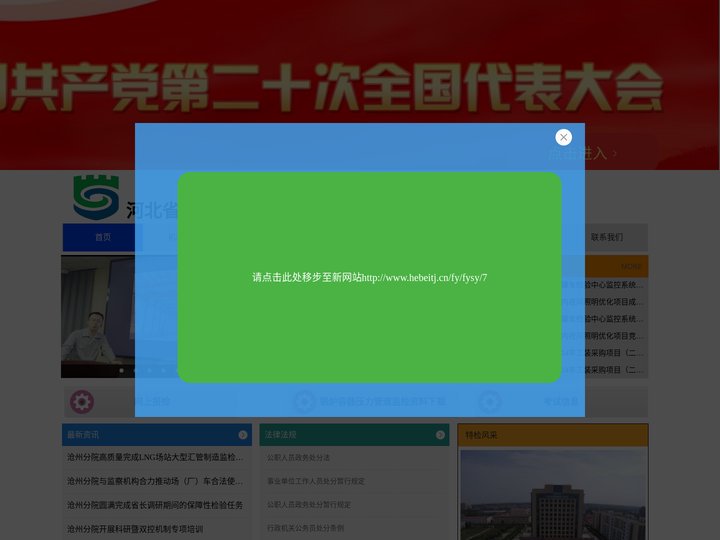The height and width of the screenshot is (540, 720).
Task: Click the pink gear icon
Action: coord(82,402)
